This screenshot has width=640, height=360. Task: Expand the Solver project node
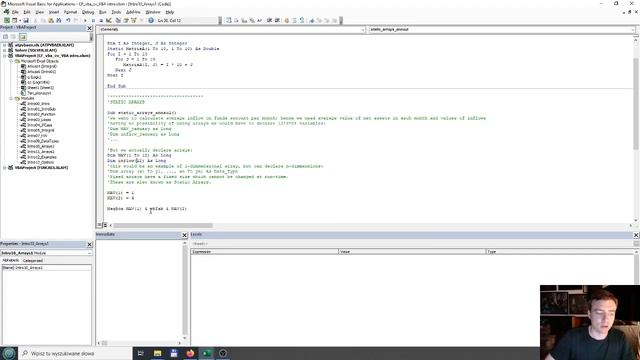tap(5, 50)
